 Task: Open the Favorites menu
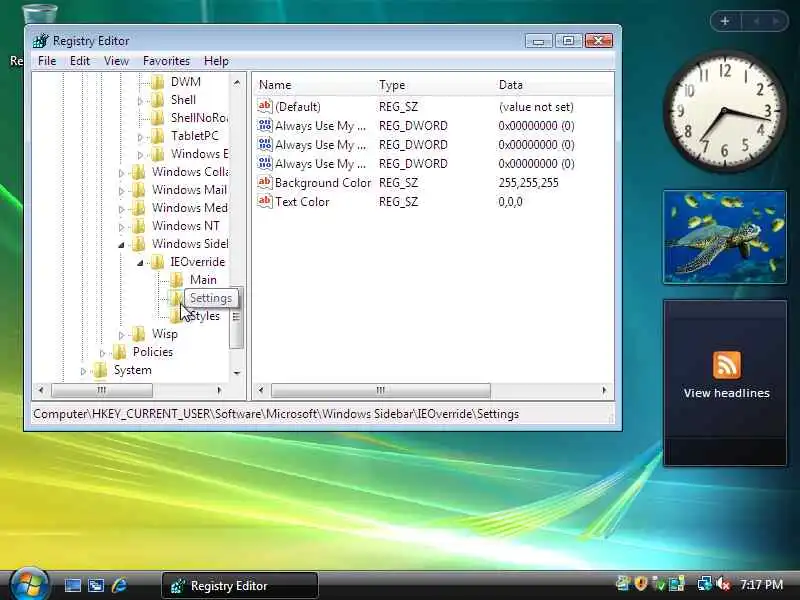pyautogui.click(x=166, y=61)
